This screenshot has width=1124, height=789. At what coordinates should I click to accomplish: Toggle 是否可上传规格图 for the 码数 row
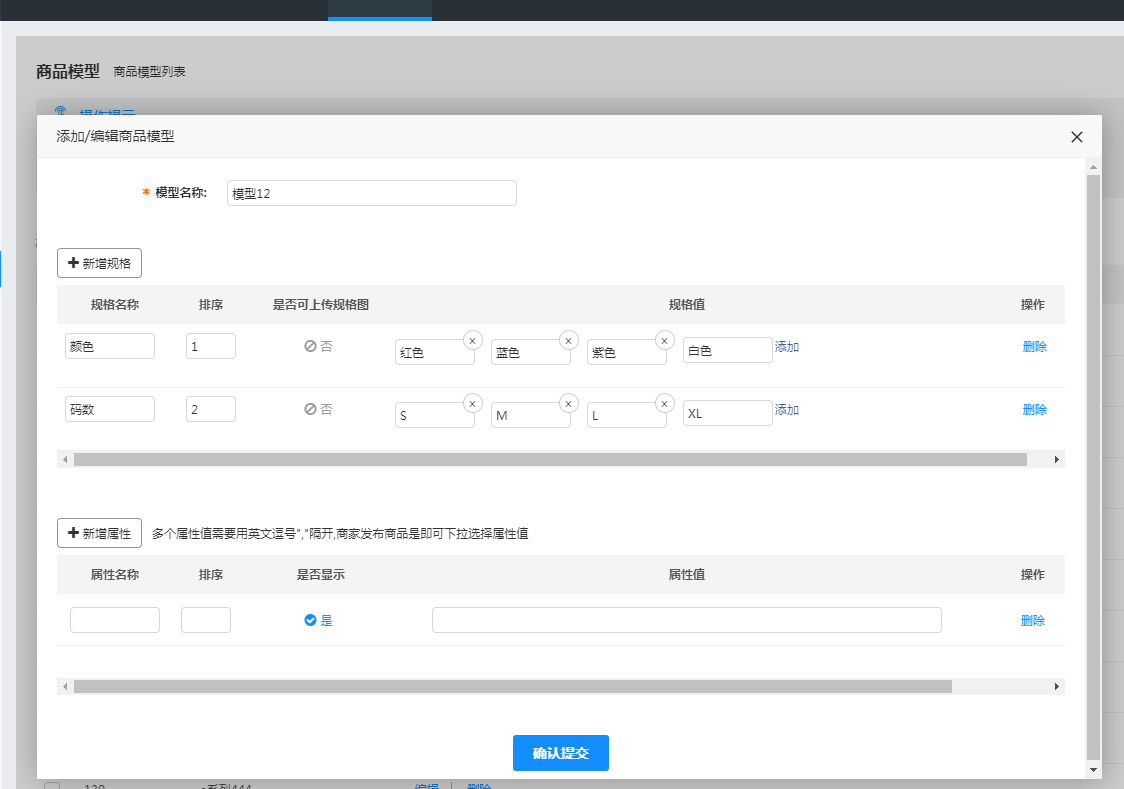click(319, 409)
